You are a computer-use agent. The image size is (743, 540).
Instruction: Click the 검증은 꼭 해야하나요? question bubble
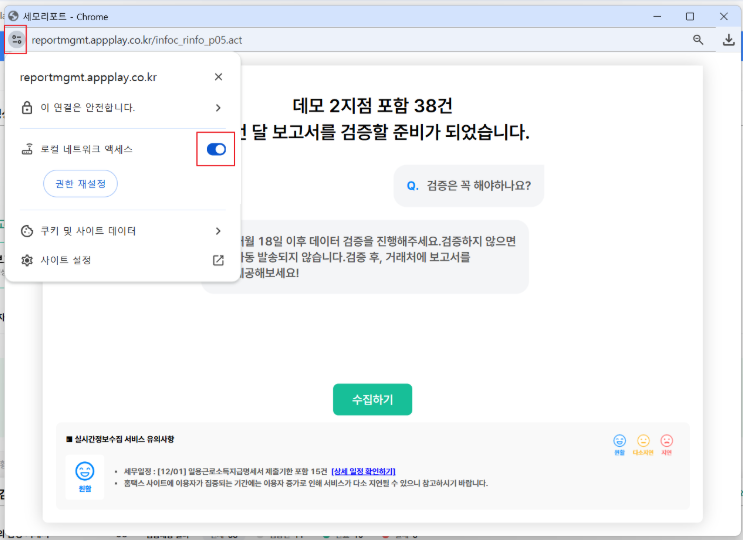tap(469, 186)
